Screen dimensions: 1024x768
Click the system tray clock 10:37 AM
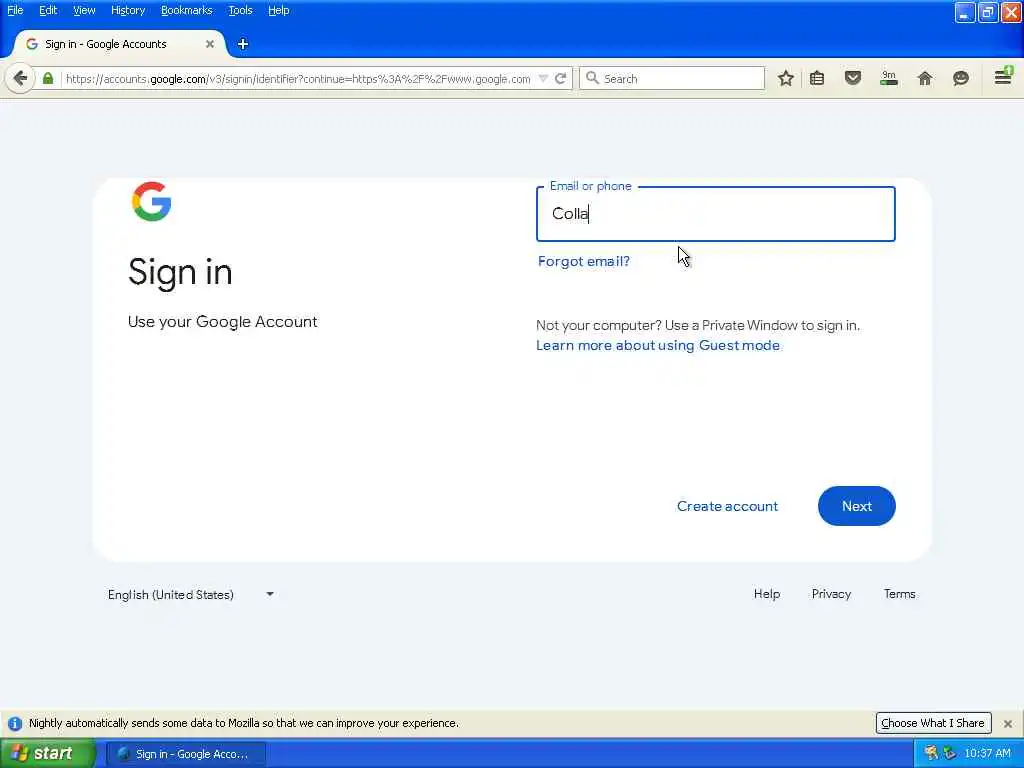(987, 754)
